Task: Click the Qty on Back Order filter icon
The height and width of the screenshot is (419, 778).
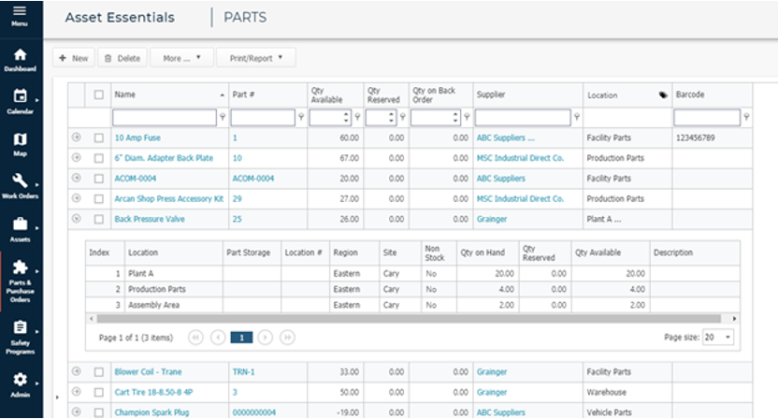Action: tap(466, 117)
